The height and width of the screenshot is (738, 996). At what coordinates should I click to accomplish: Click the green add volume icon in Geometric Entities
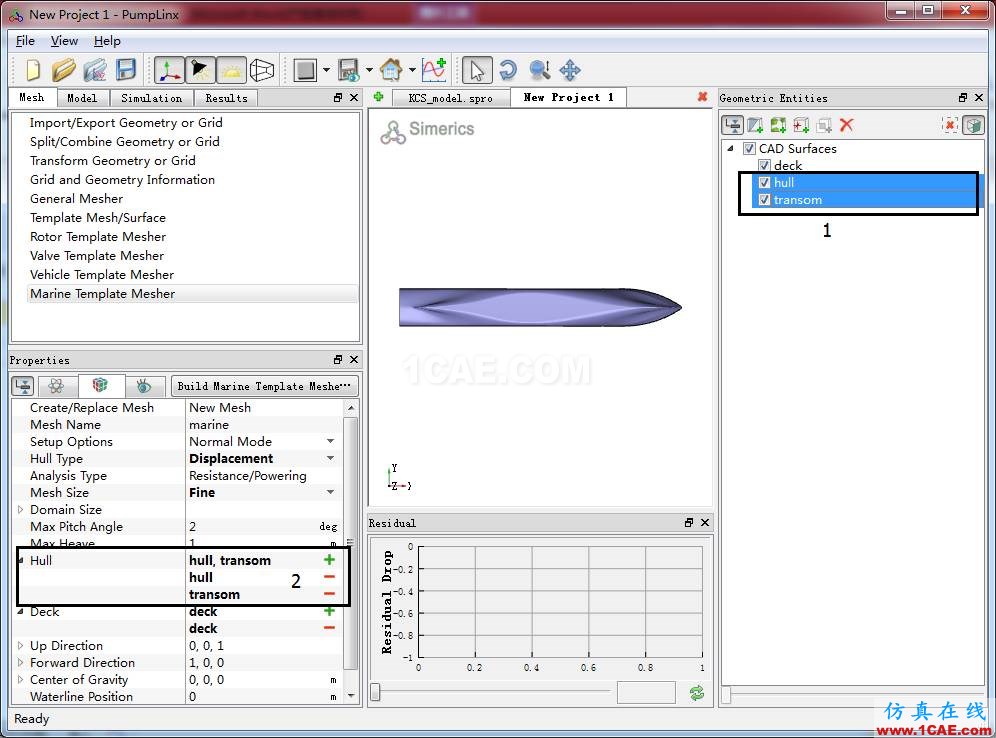point(778,125)
